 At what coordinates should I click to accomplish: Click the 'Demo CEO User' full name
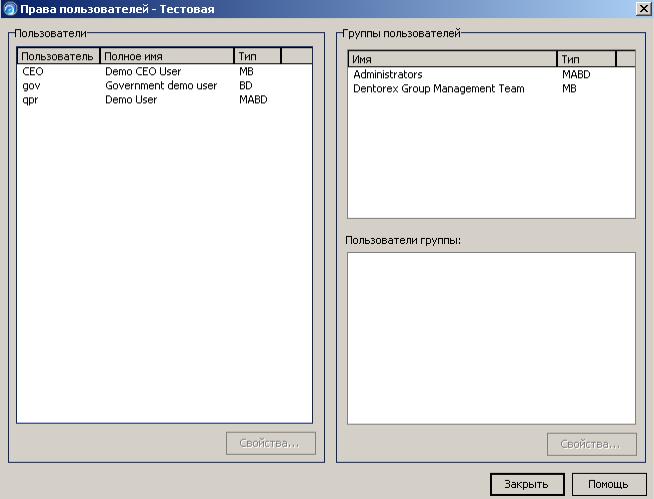[143, 71]
